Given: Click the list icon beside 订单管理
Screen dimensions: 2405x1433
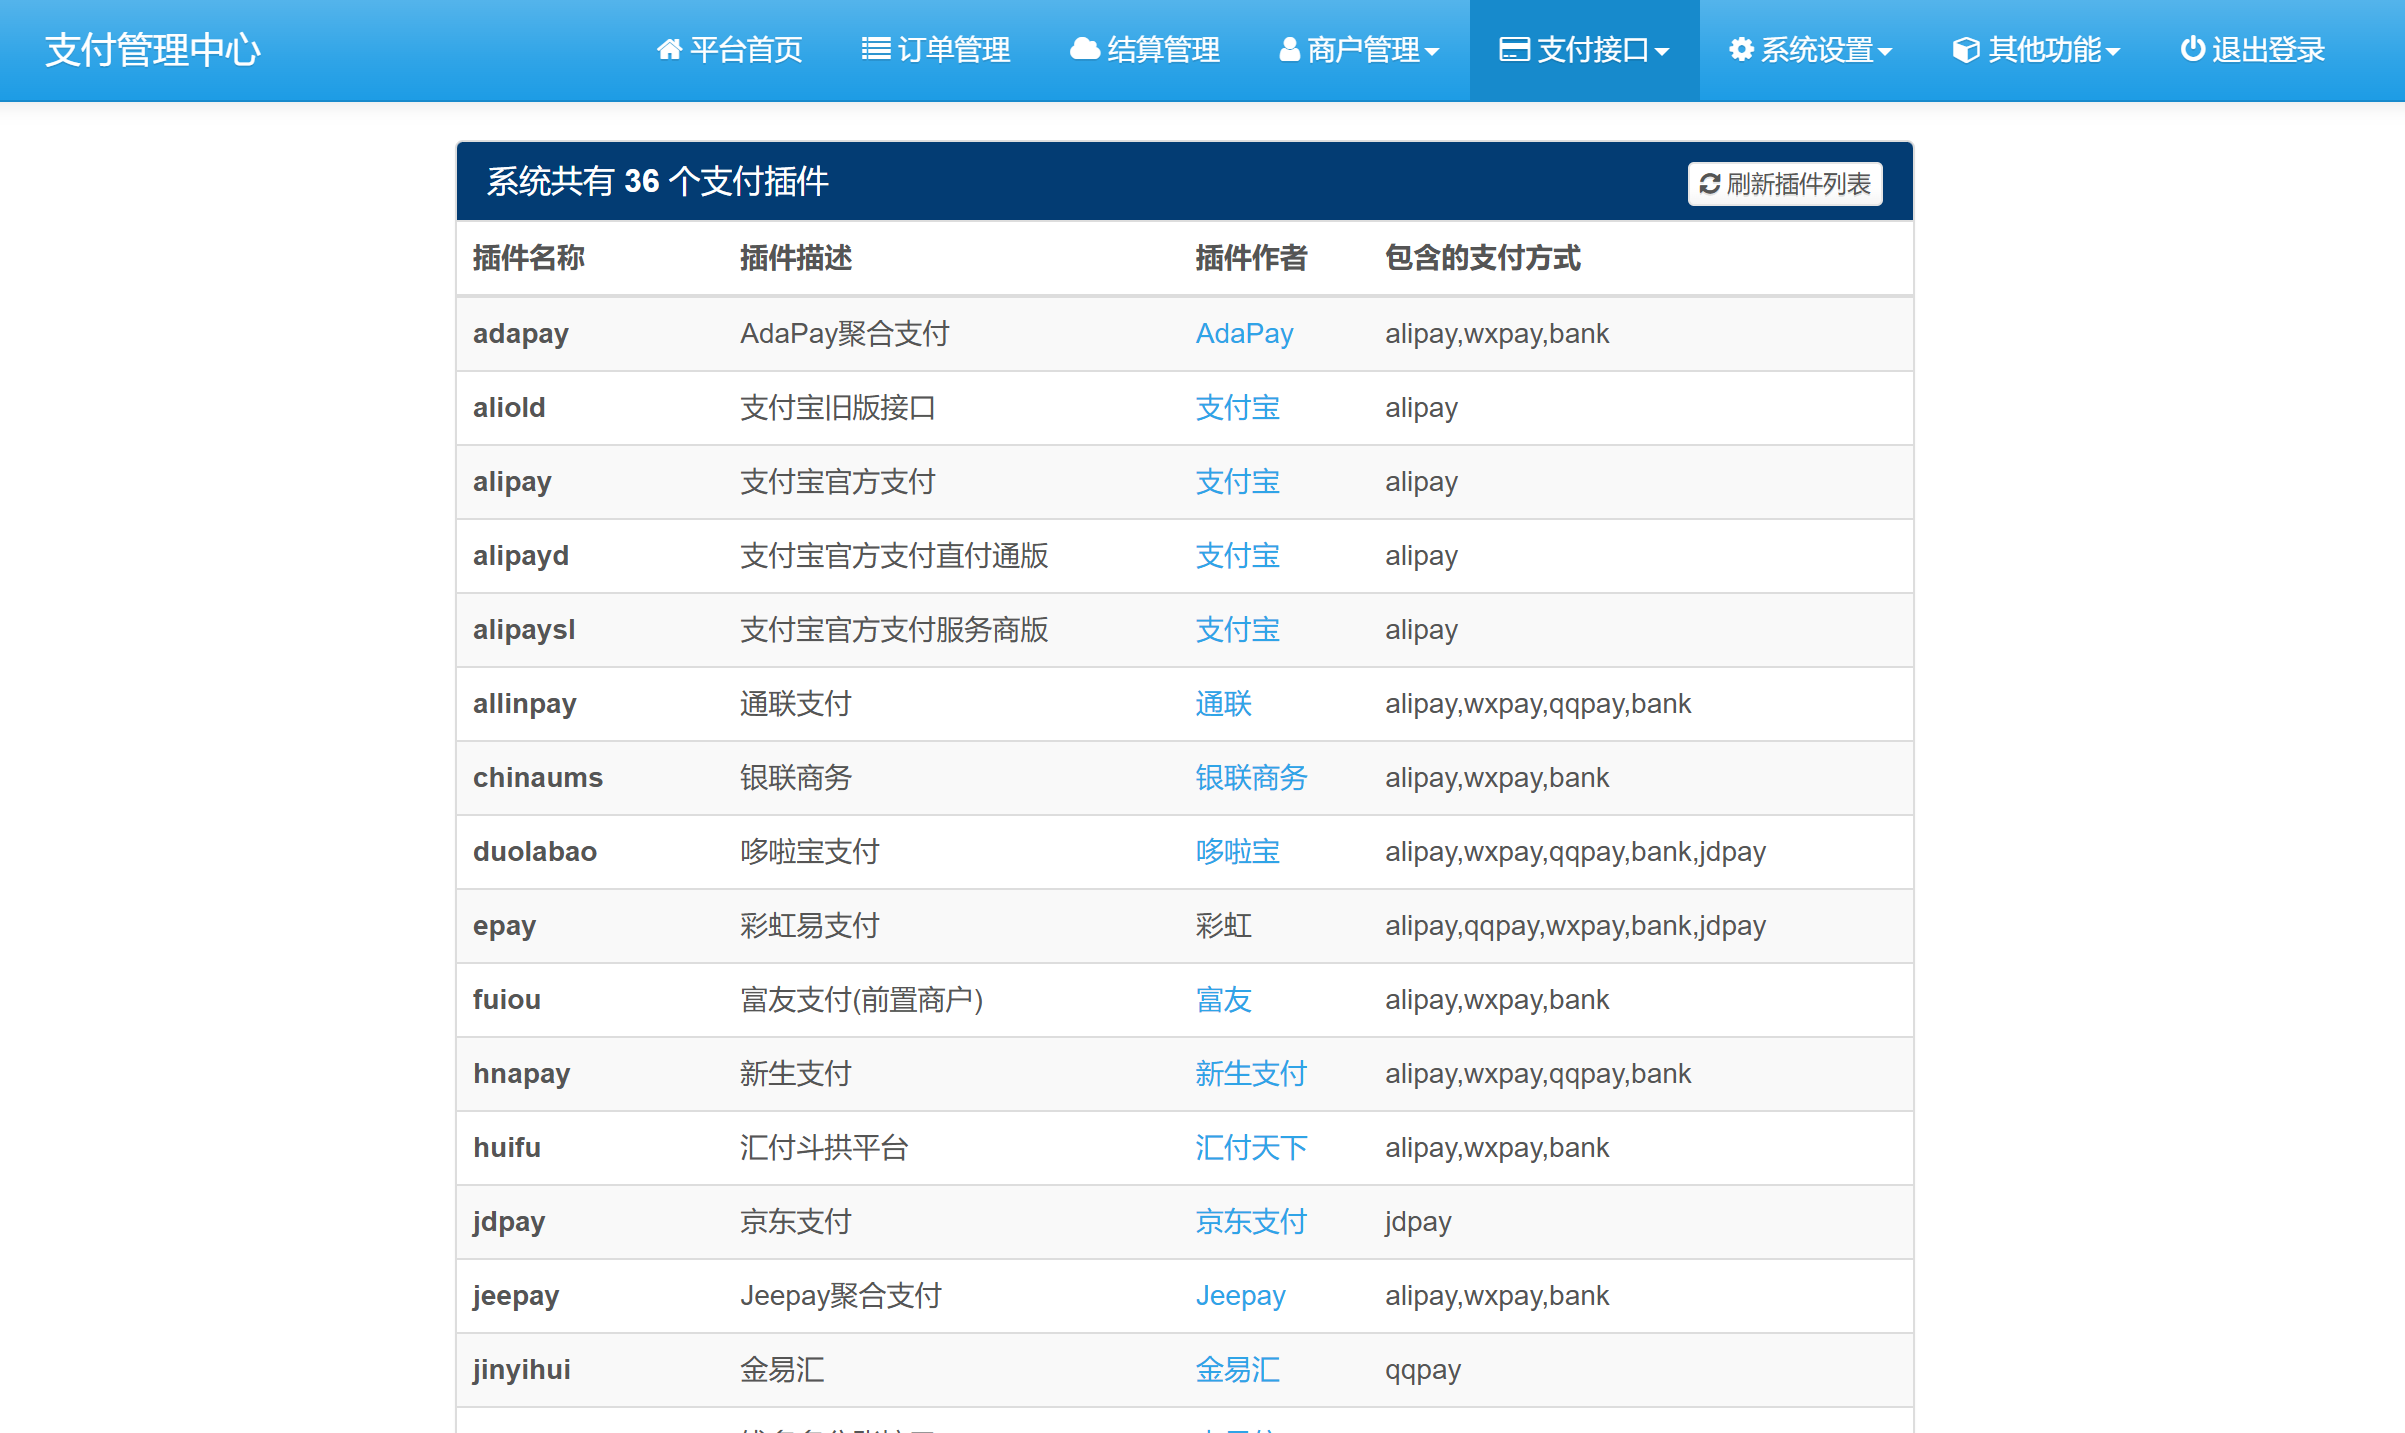Looking at the screenshot, I should click(x=875, y=49).
